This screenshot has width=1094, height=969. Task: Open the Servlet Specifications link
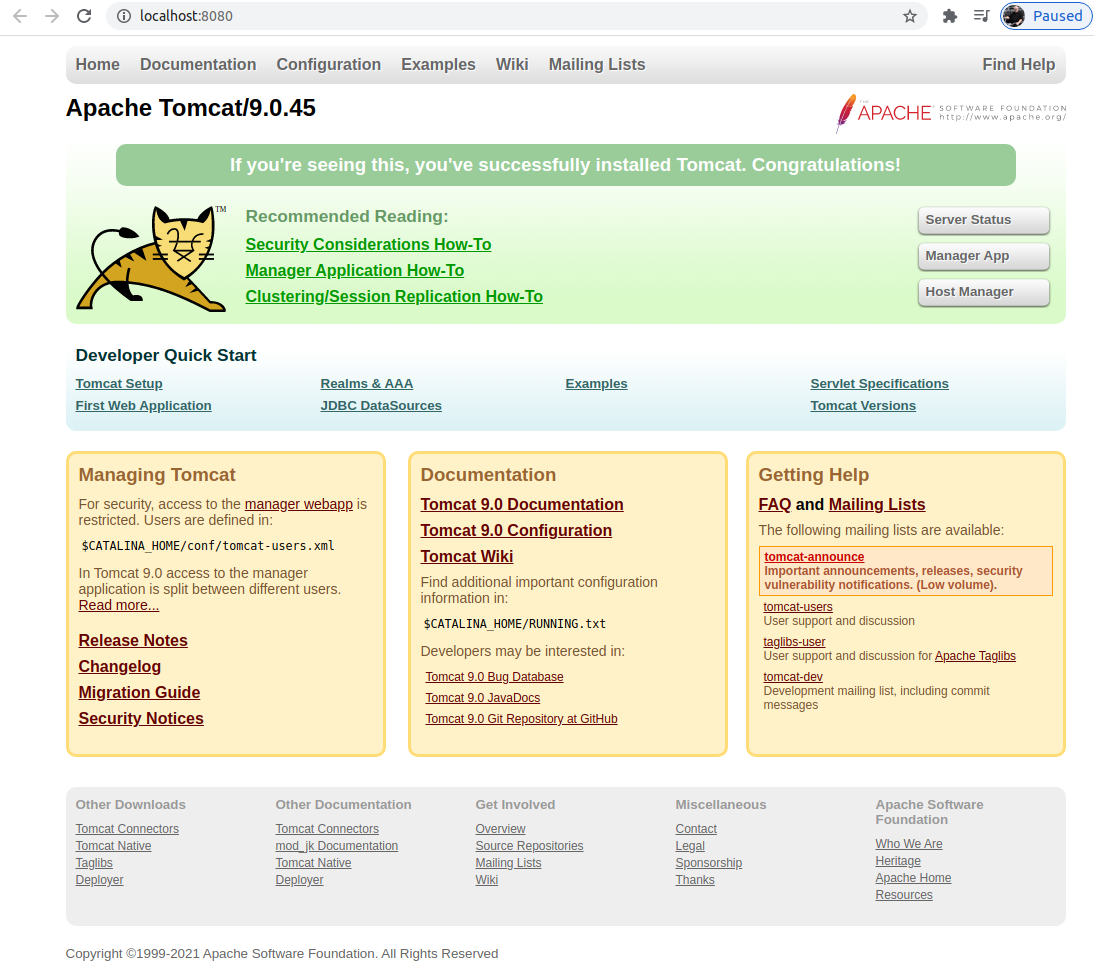click(879, 384)
